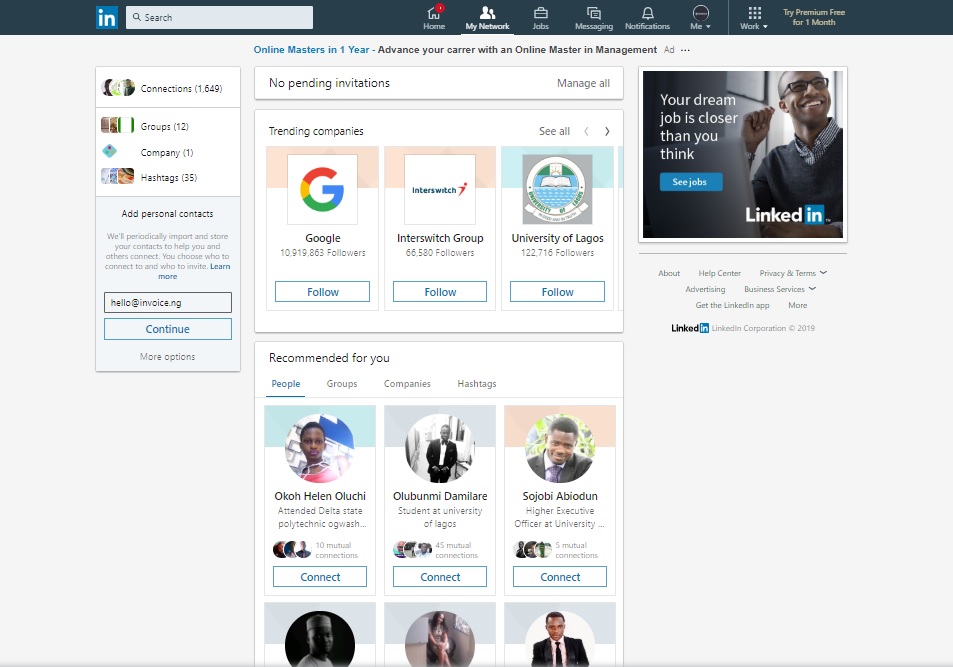Click the More footer link

797,305
